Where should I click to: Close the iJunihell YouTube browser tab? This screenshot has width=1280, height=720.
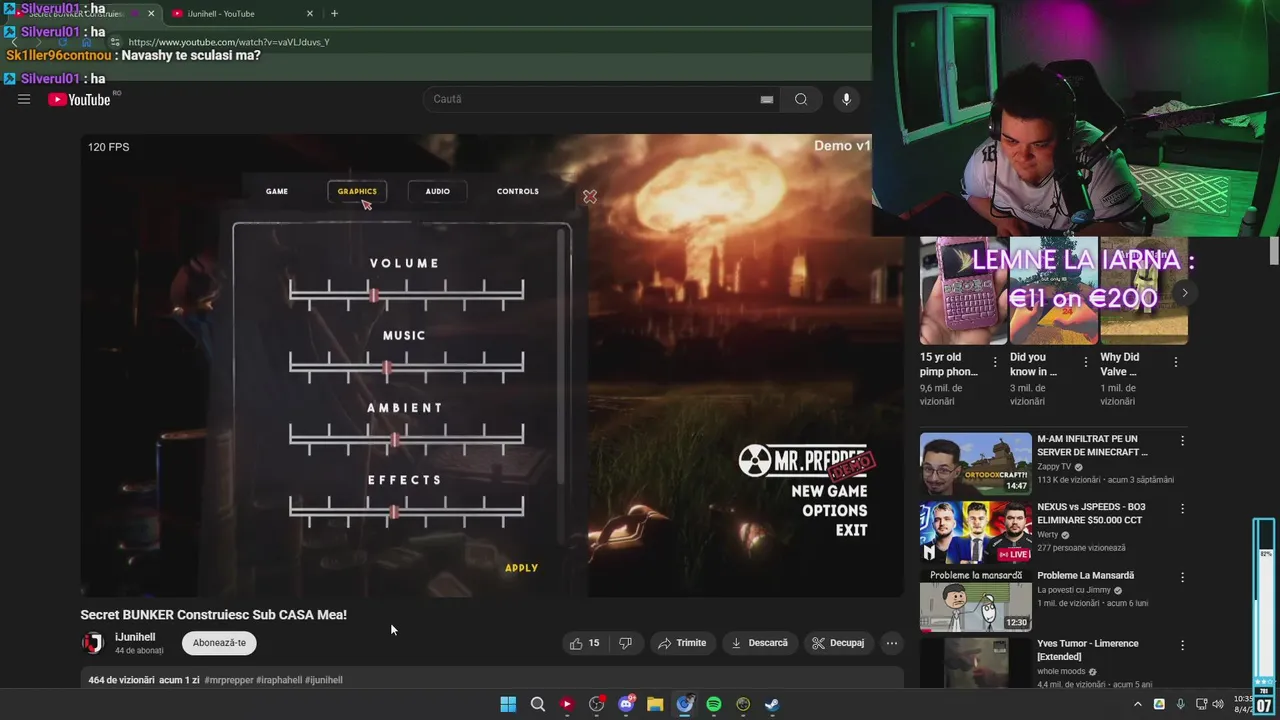click(x=309, y=14)
